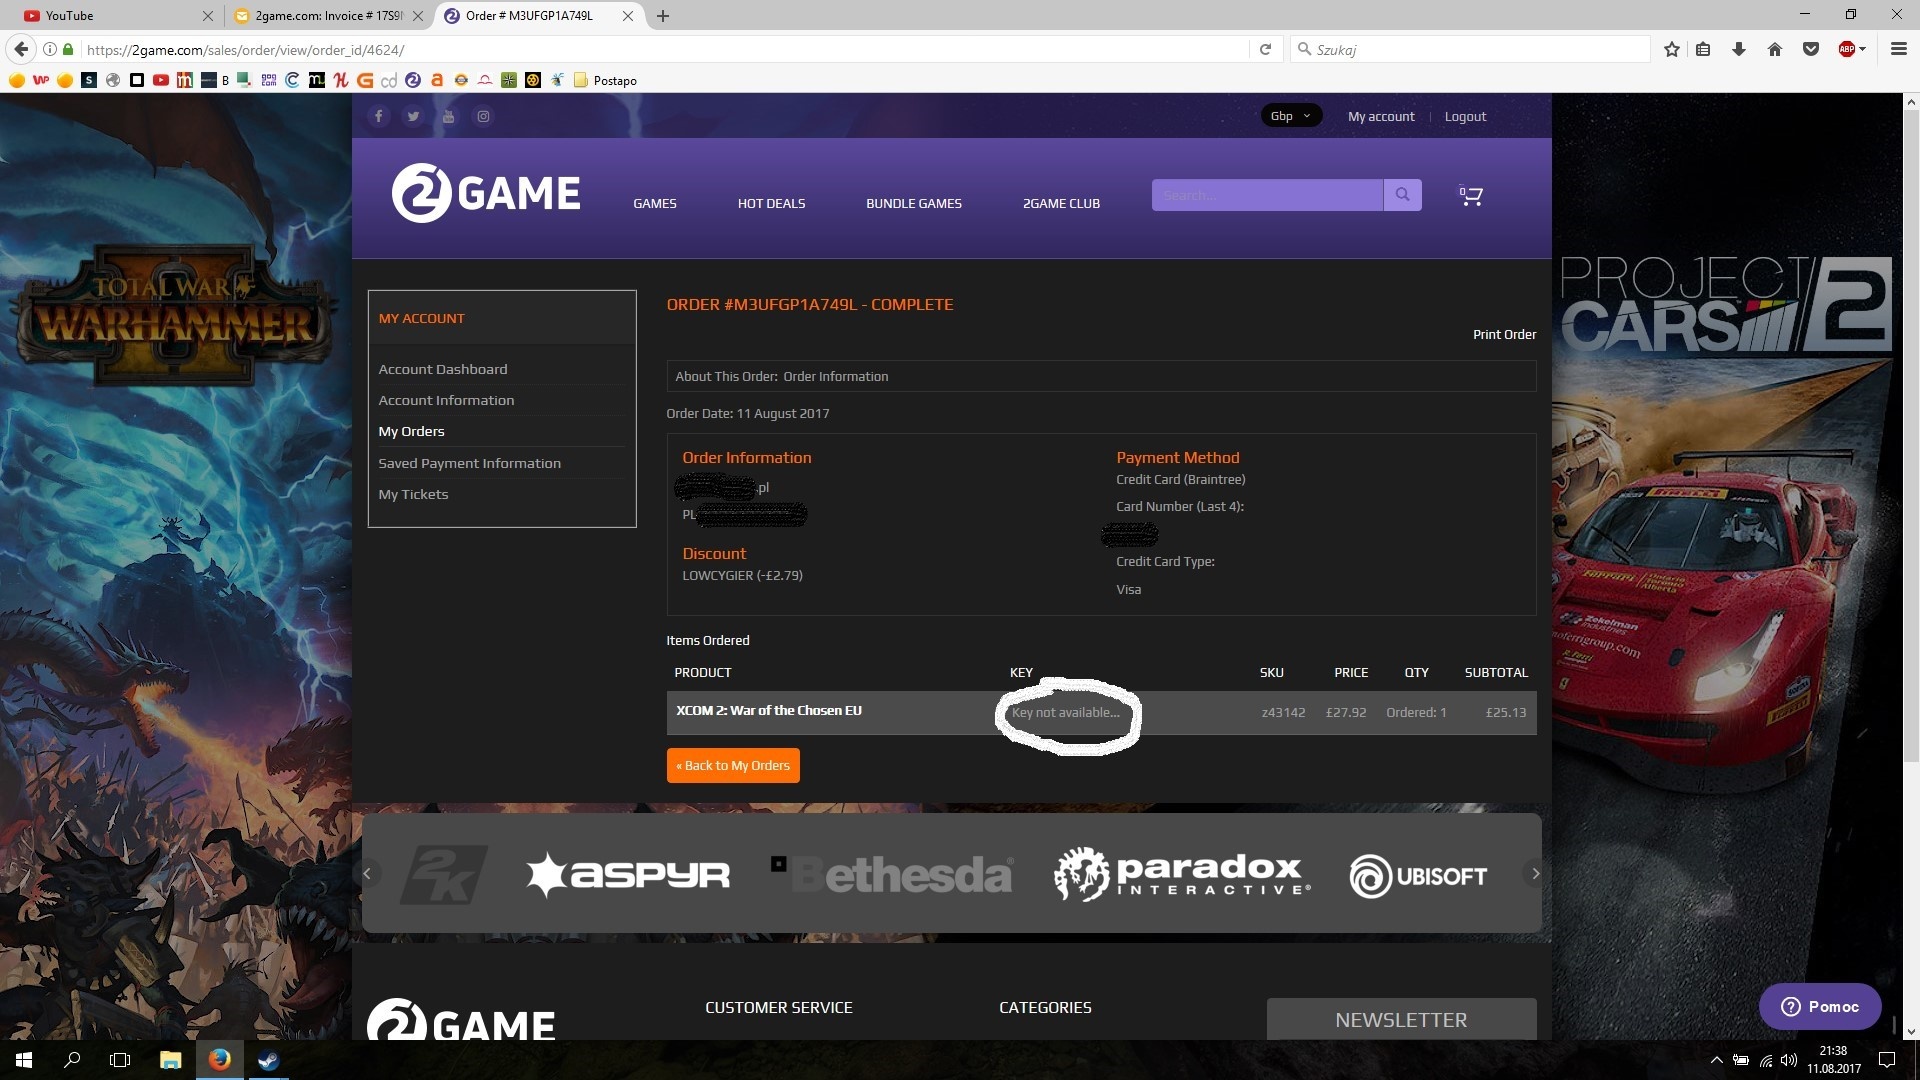Open Saved Payment Information
The image size is (1920, 1080).
(x=469, y=463)
